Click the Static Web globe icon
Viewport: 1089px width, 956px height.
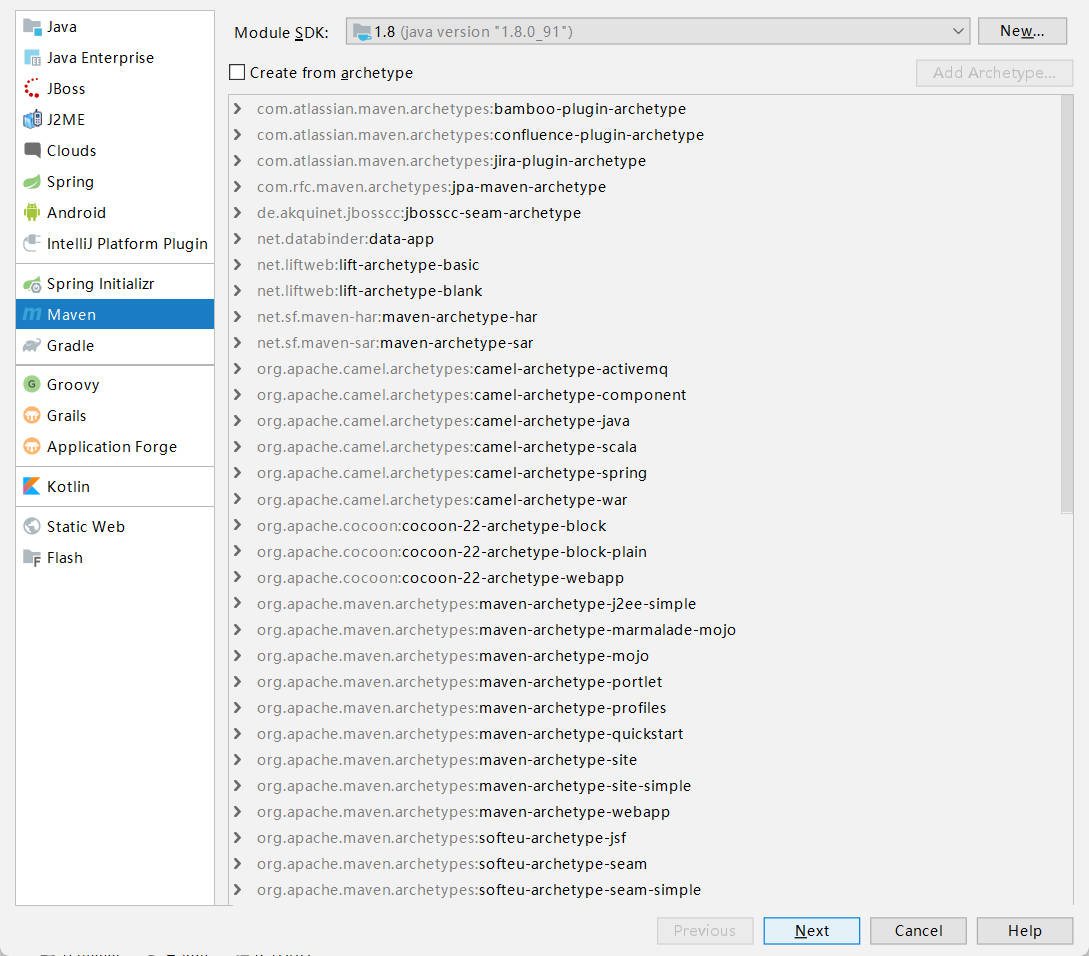point(32,527)
